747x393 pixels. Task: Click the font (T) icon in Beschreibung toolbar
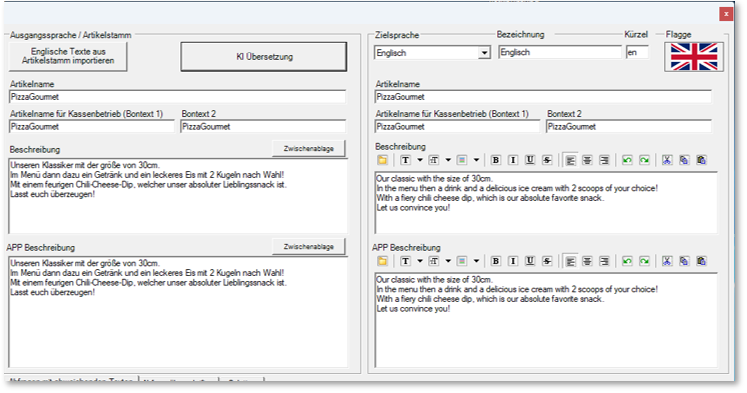pos(405,160)
